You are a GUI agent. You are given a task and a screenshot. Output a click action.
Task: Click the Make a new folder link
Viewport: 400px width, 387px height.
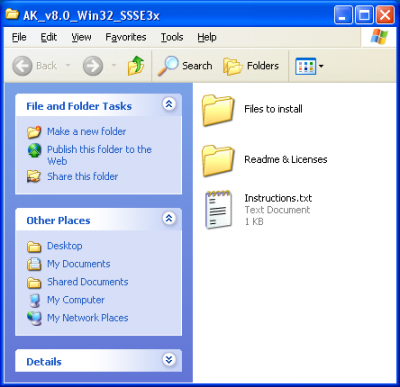pos(87,131)
